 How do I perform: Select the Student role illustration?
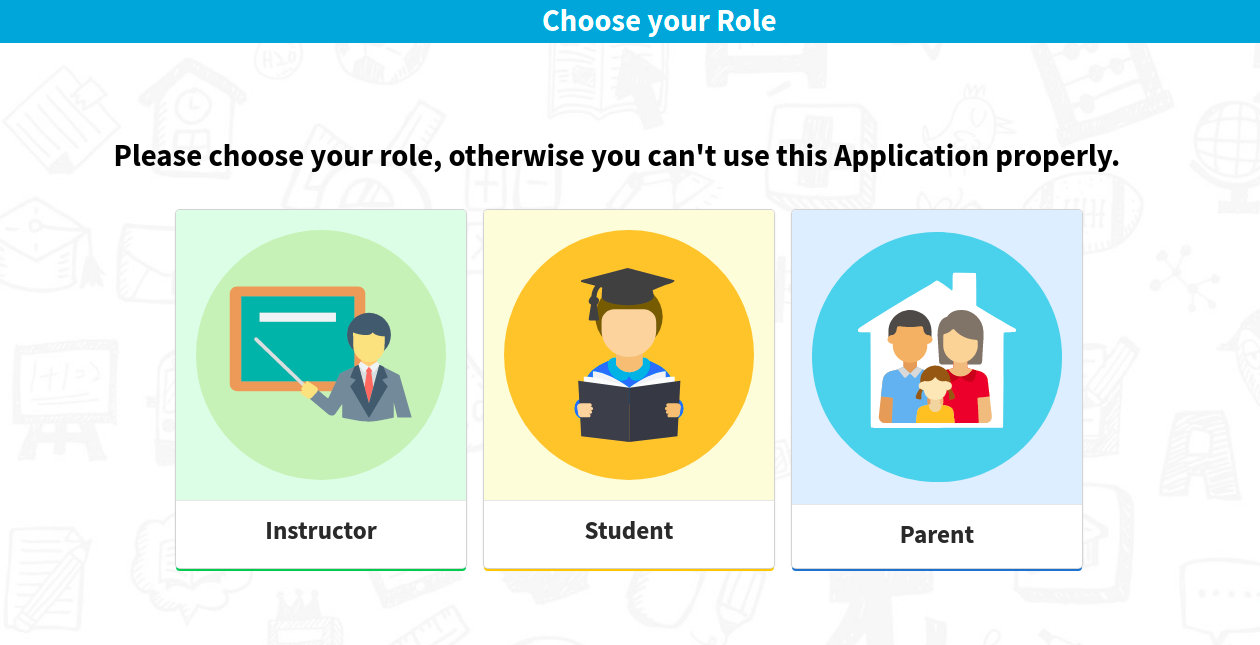tap(629, 355)
